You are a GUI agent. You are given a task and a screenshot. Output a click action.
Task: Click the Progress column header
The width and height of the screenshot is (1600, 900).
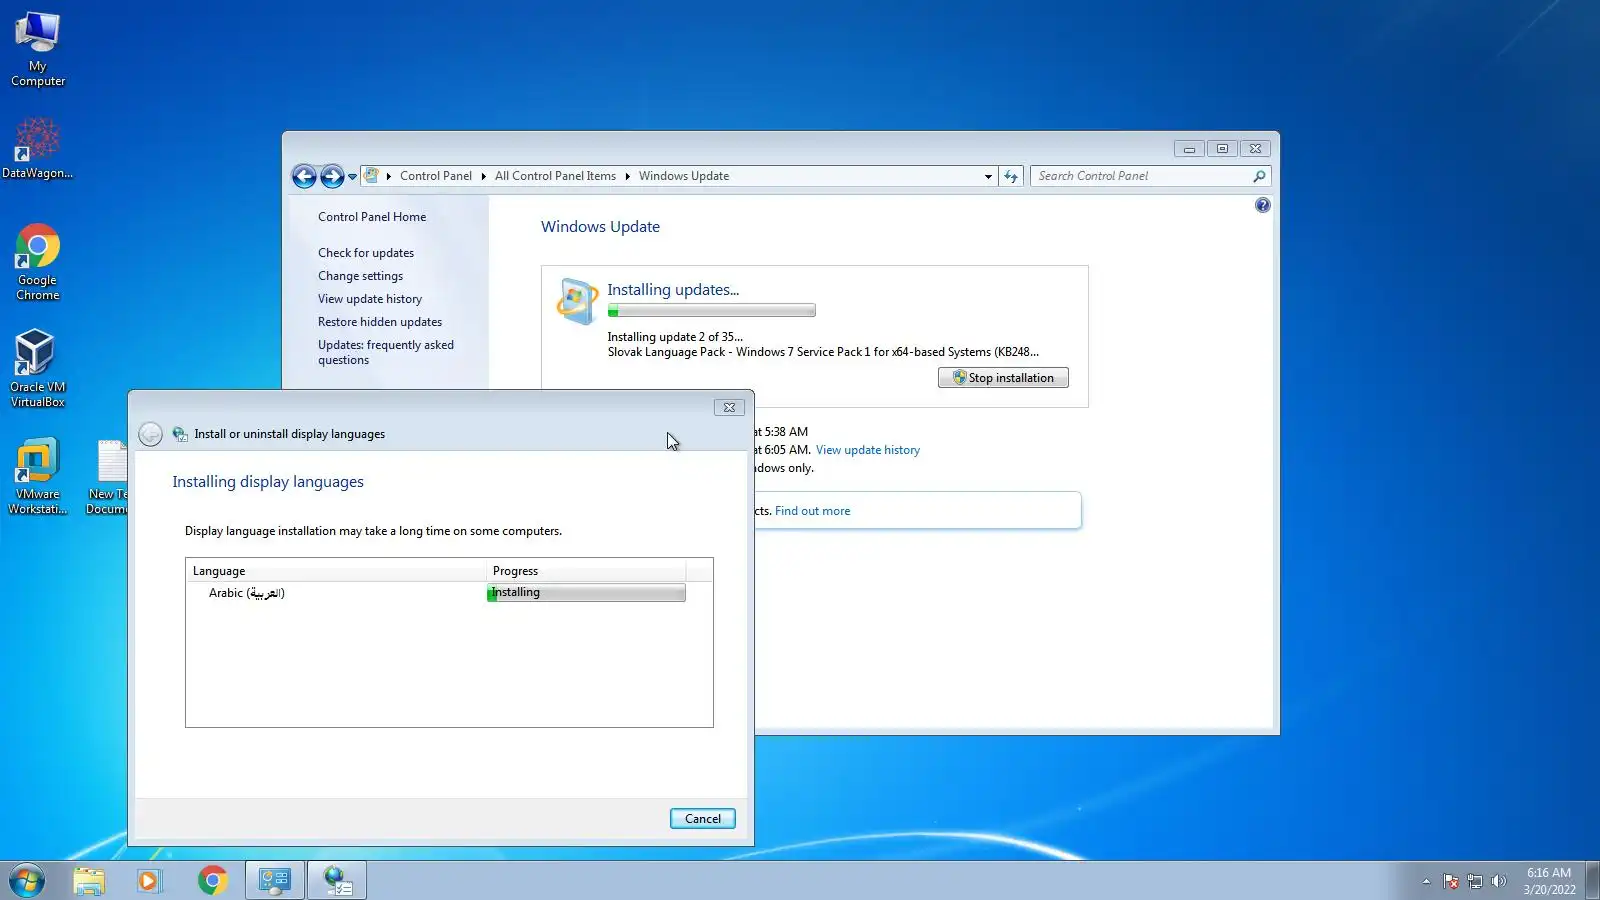(586, 571)
